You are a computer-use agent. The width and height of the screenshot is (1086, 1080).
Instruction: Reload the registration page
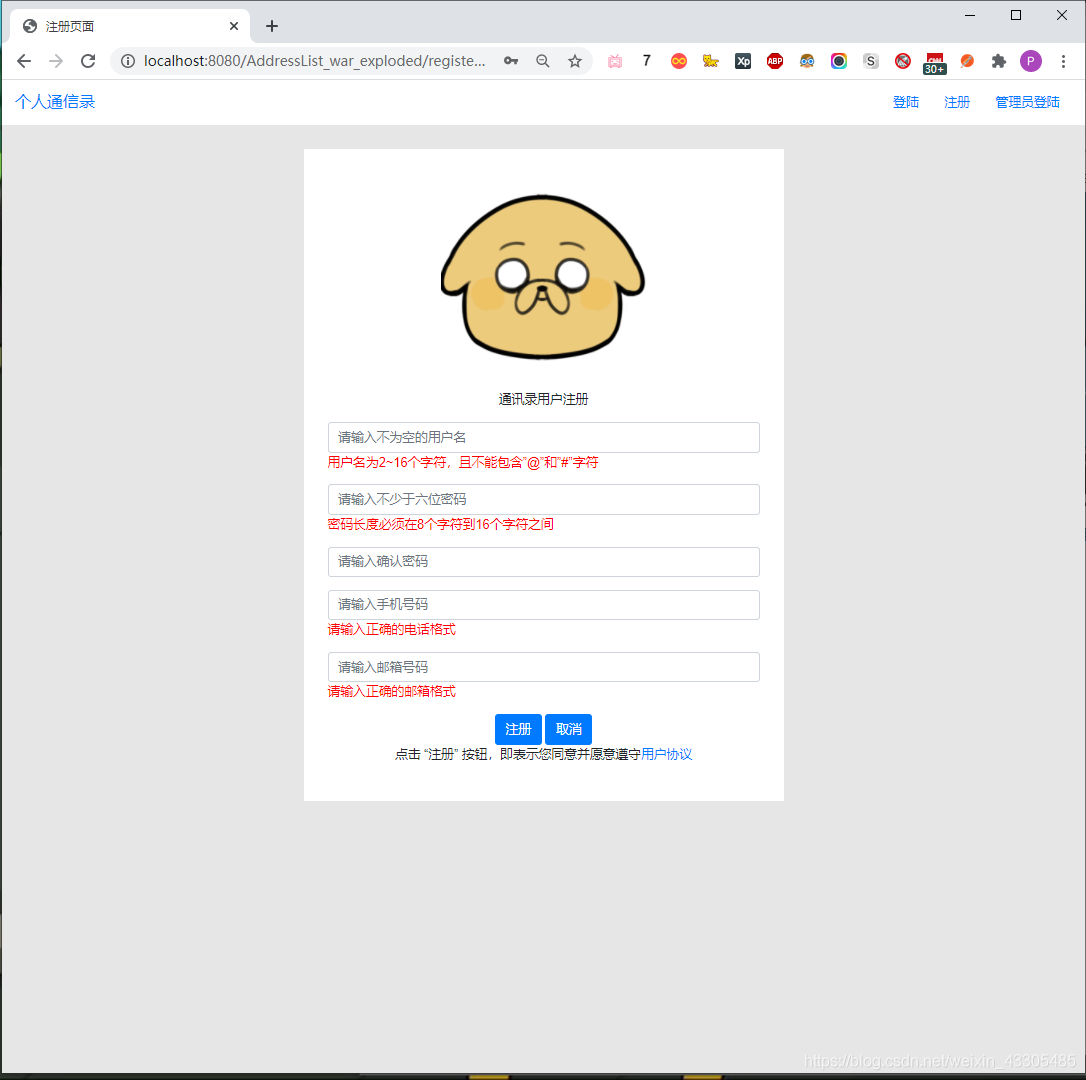88,61
